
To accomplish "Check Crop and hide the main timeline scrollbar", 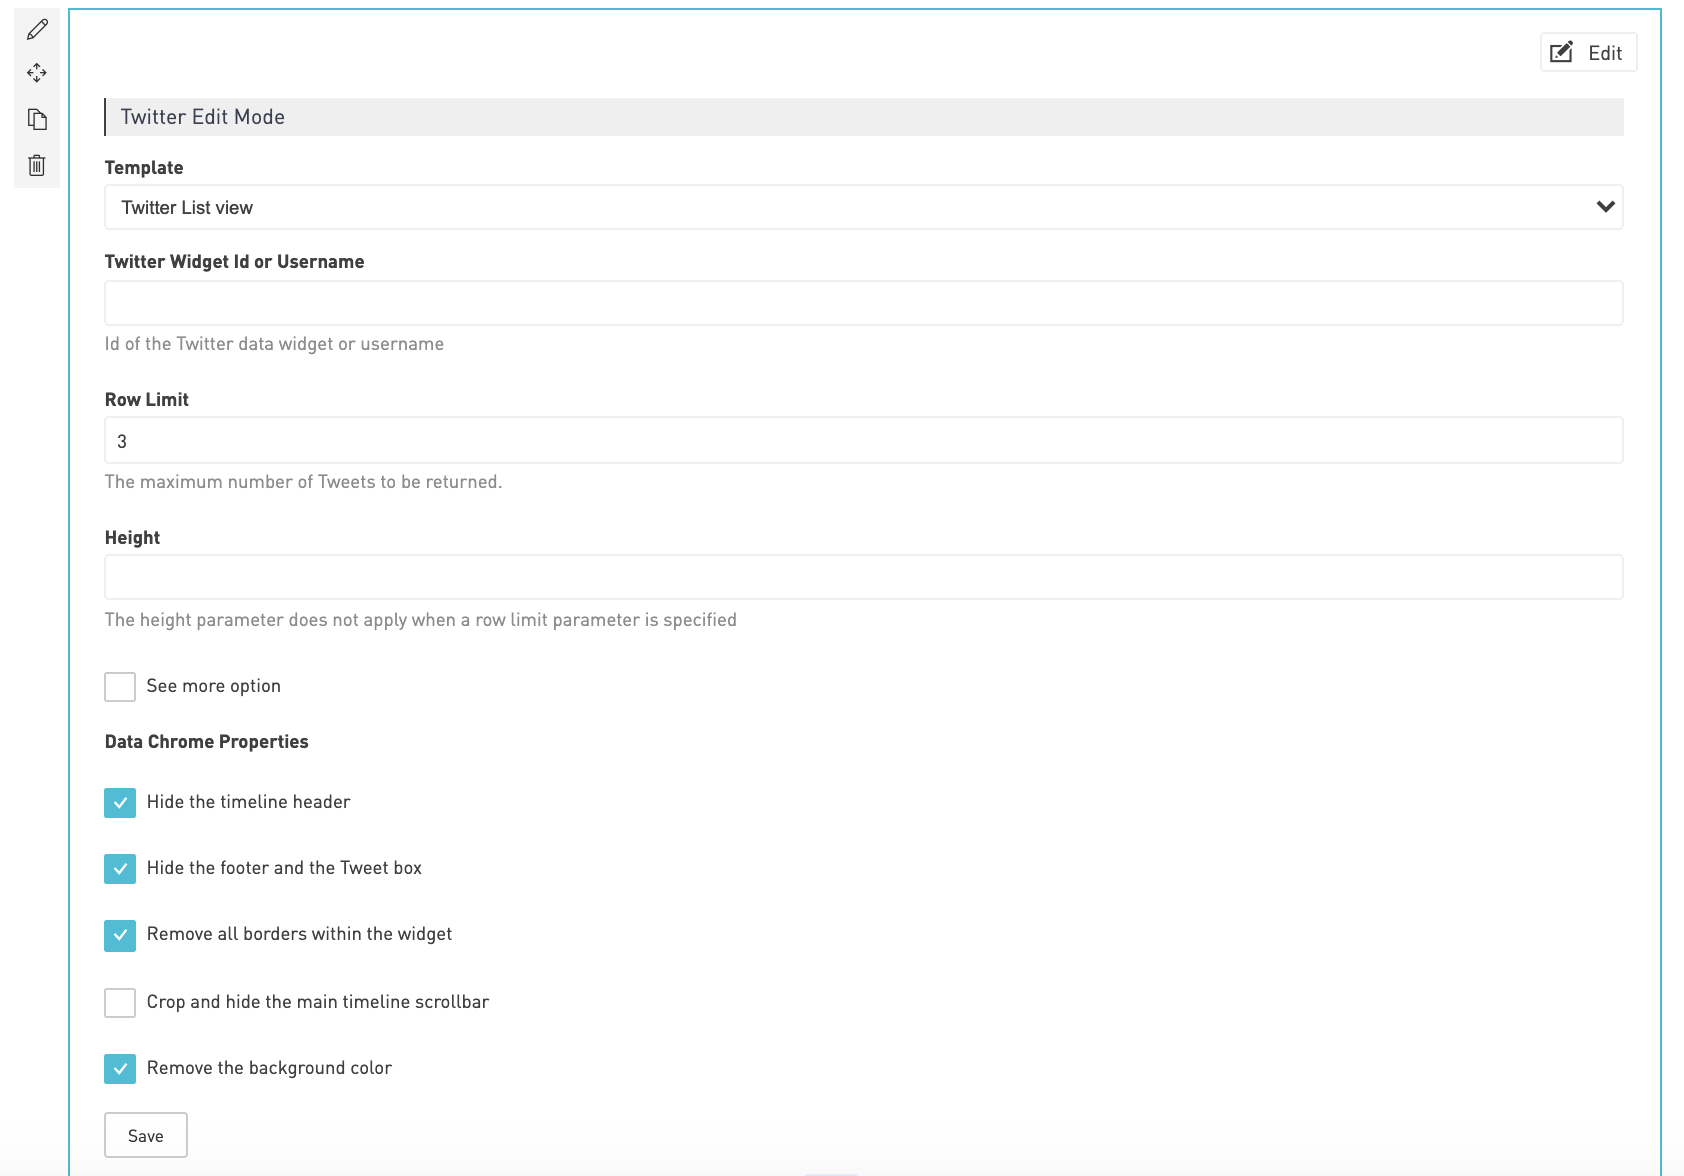I will 120,1003.
